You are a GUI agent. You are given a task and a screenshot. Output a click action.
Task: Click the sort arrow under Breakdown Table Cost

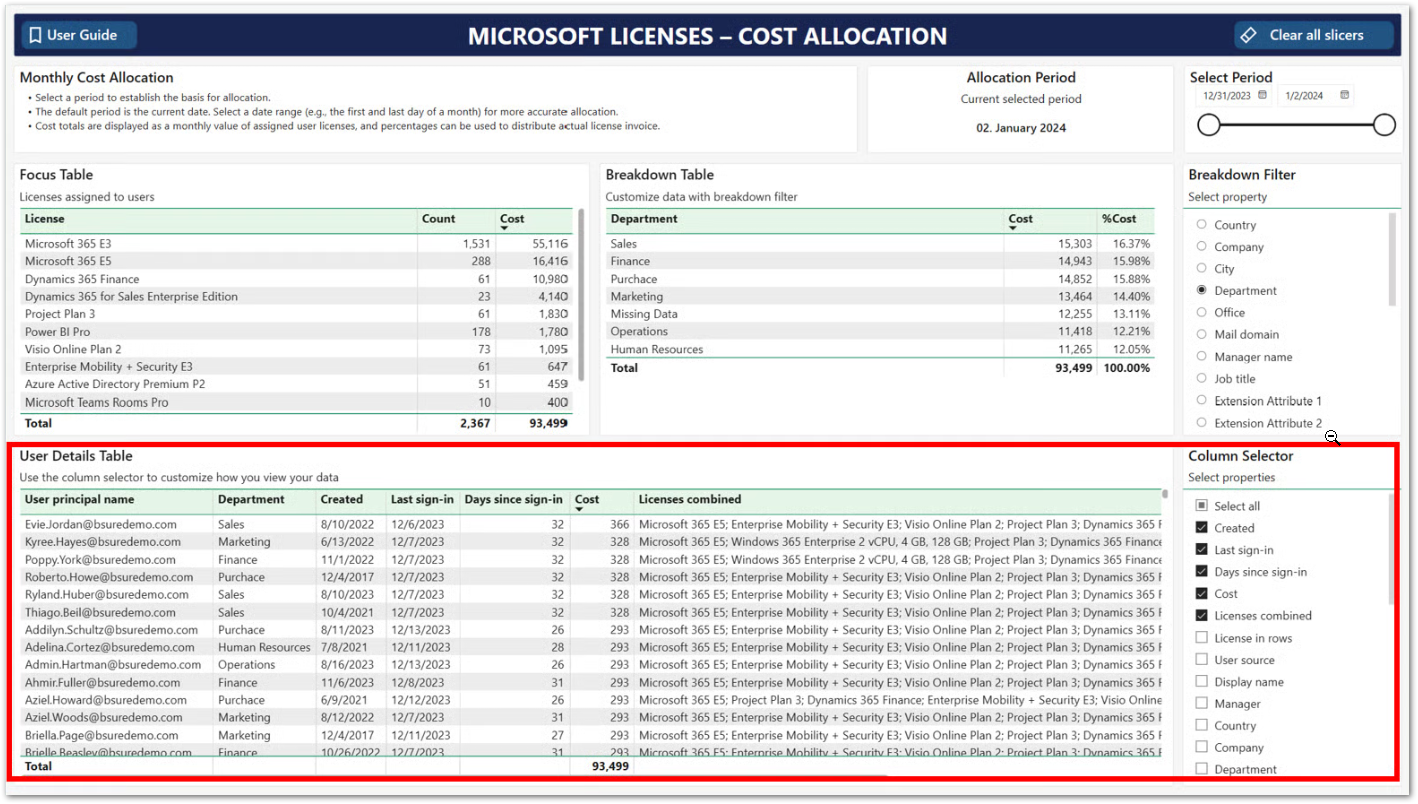pos(1013,229)
